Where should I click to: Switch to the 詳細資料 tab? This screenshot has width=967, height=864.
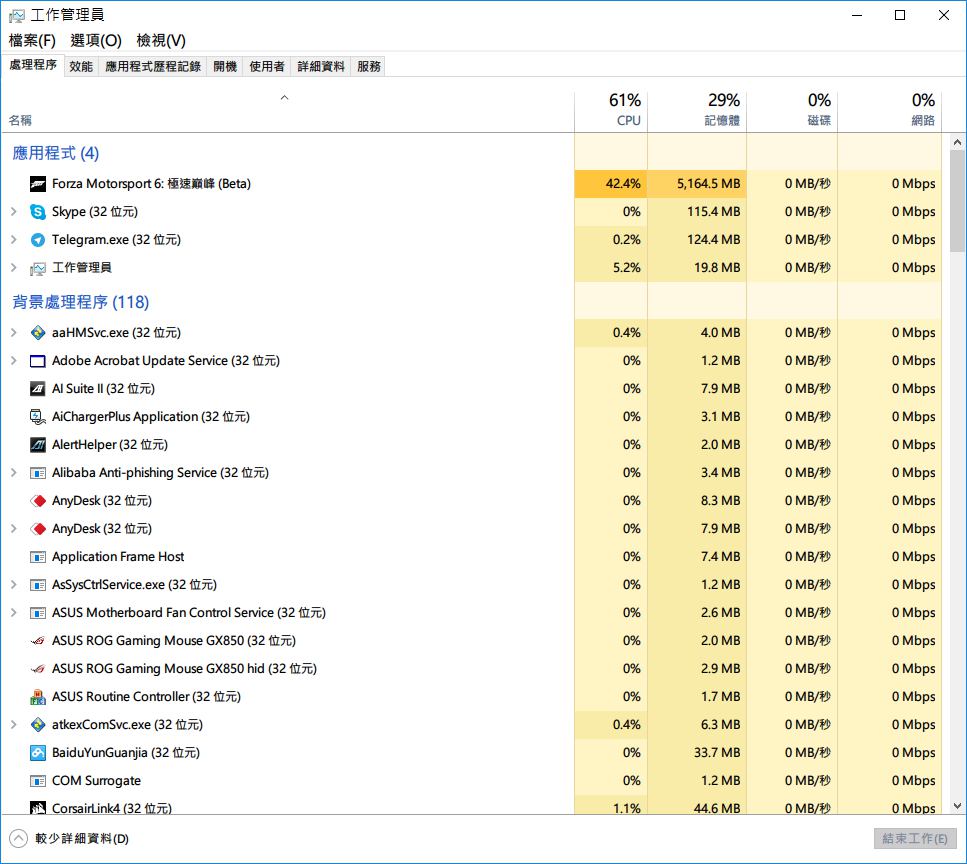[x=321, y=67]
